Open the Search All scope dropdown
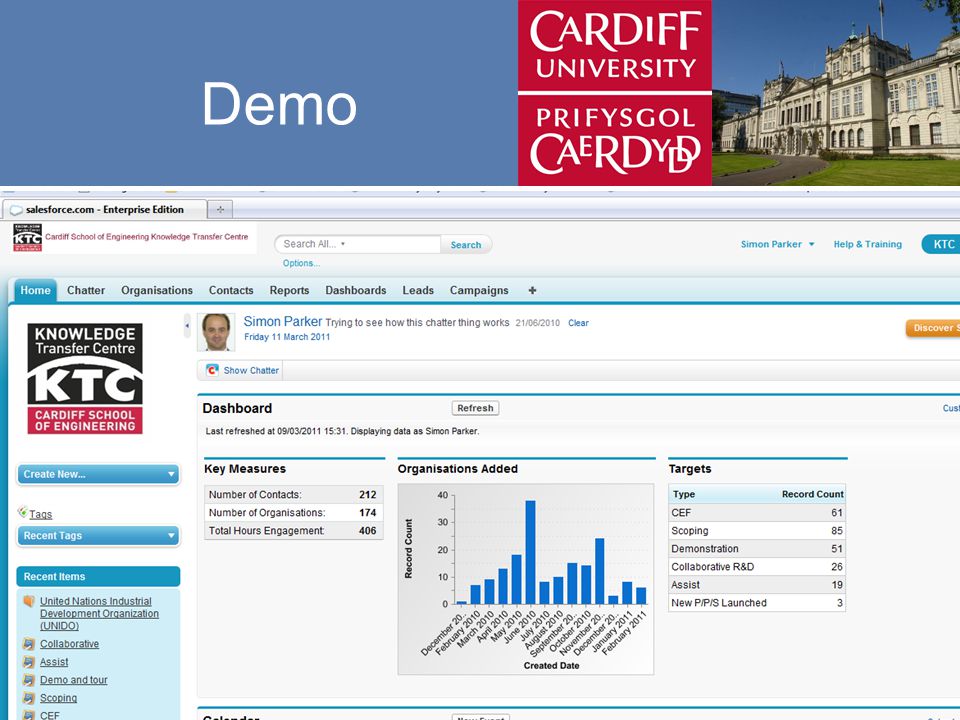Screen dimensions: 960x720 point(343,244)
